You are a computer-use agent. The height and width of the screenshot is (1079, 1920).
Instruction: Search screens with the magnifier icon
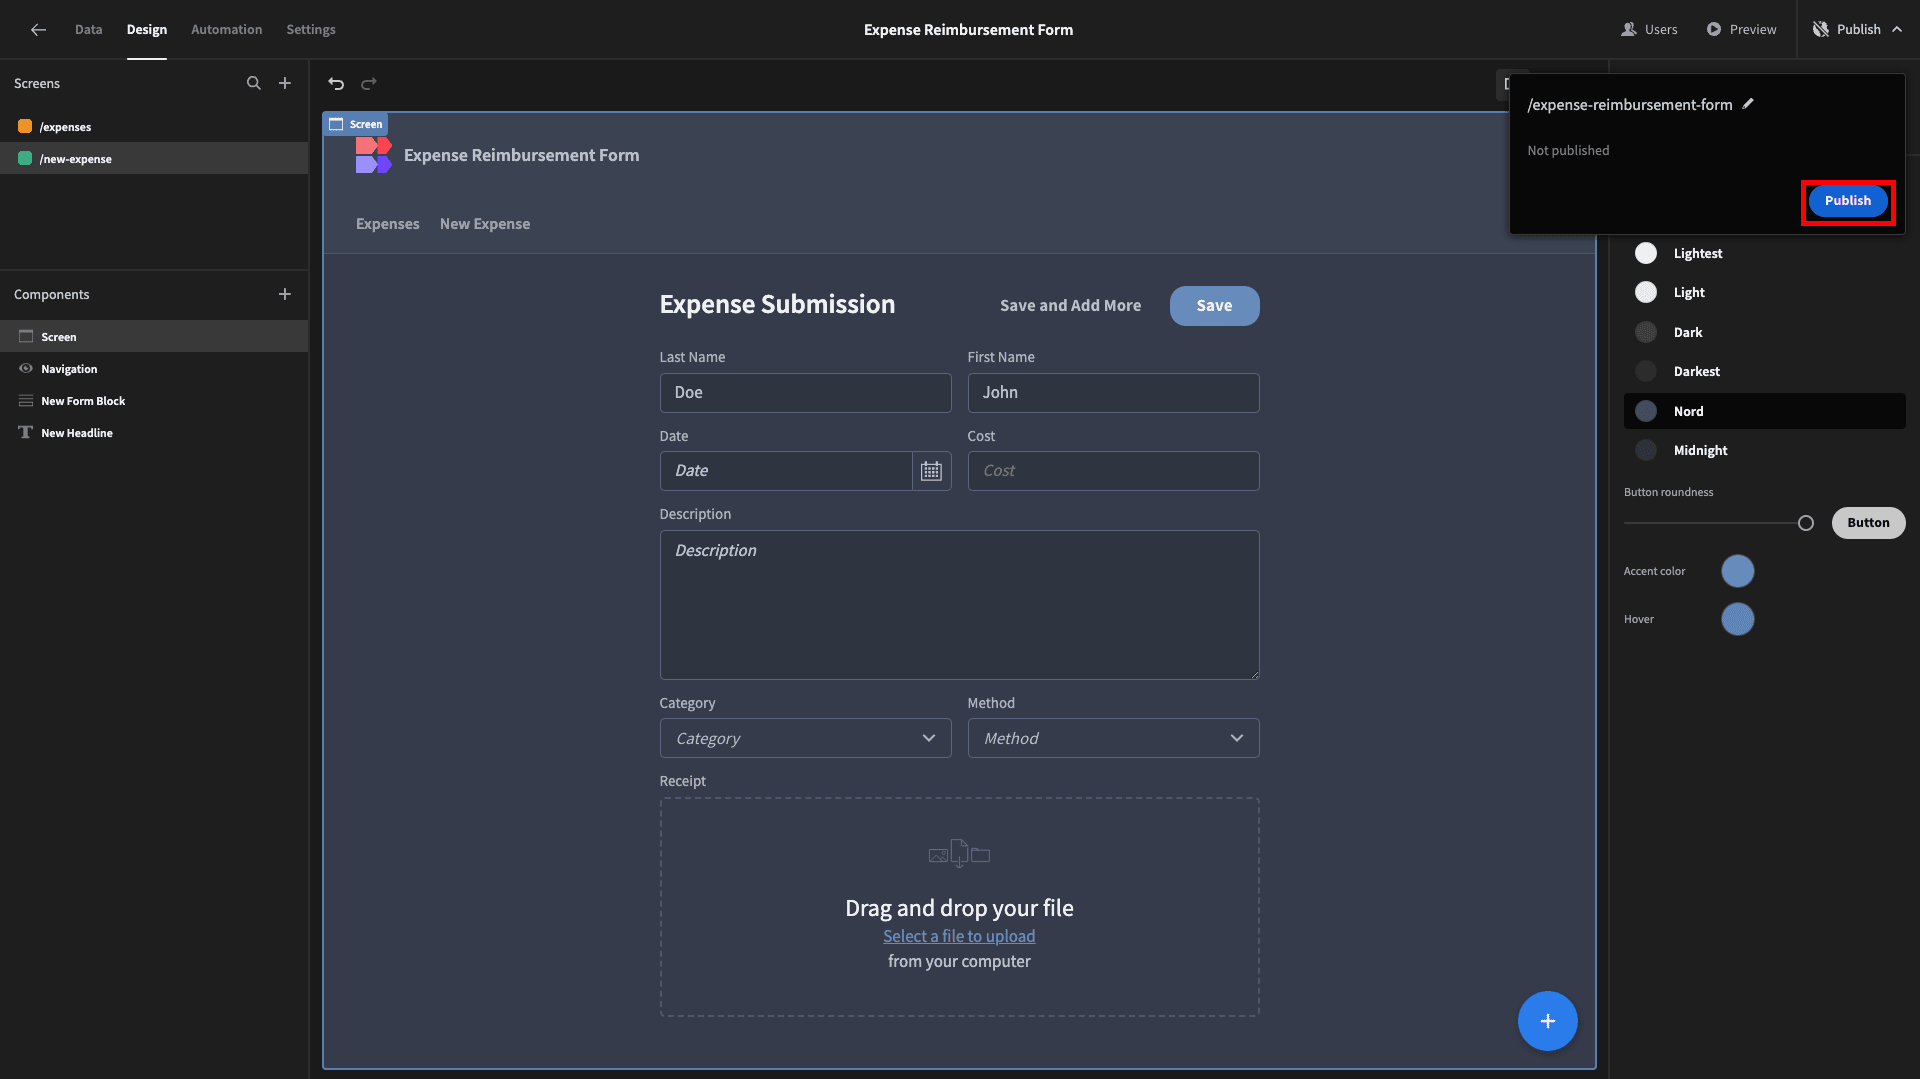coord(254,83)
